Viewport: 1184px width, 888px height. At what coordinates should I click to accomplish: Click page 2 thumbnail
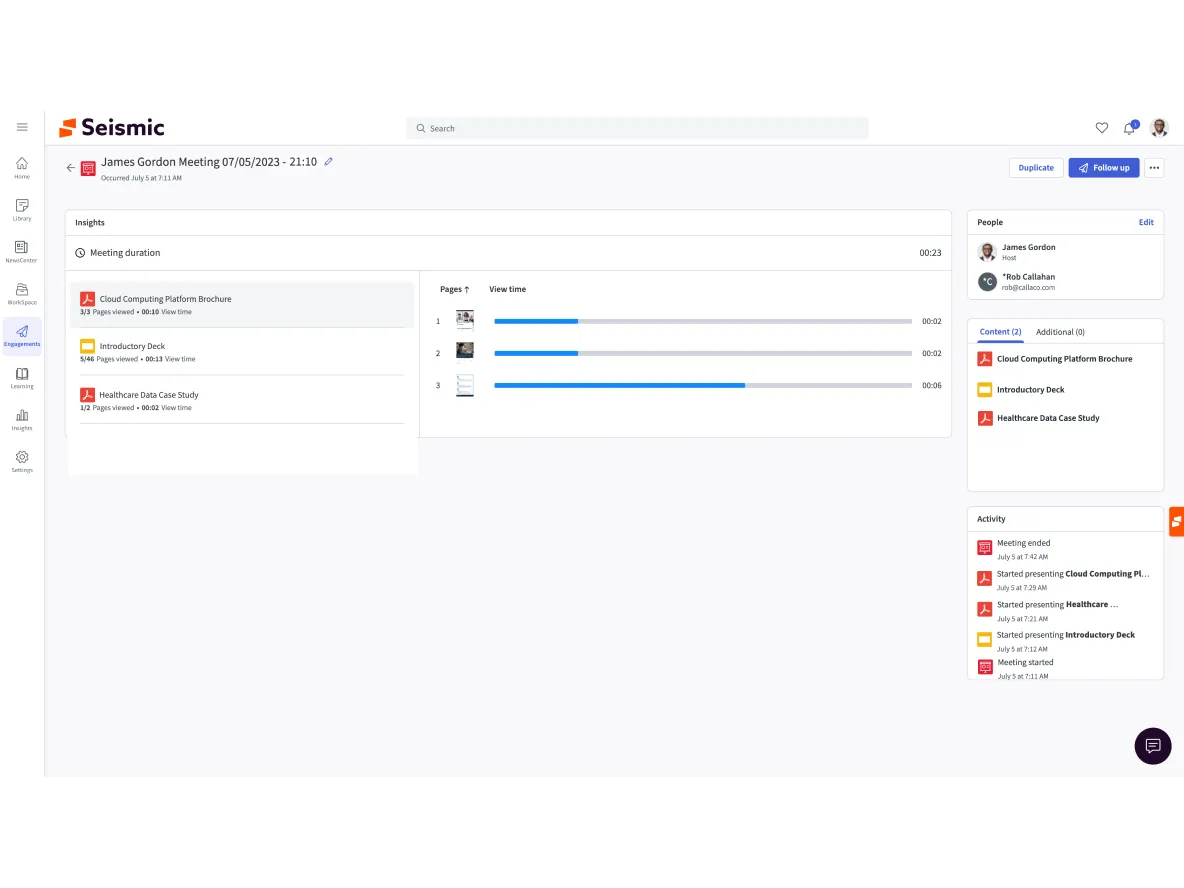(x=465, y=352)
